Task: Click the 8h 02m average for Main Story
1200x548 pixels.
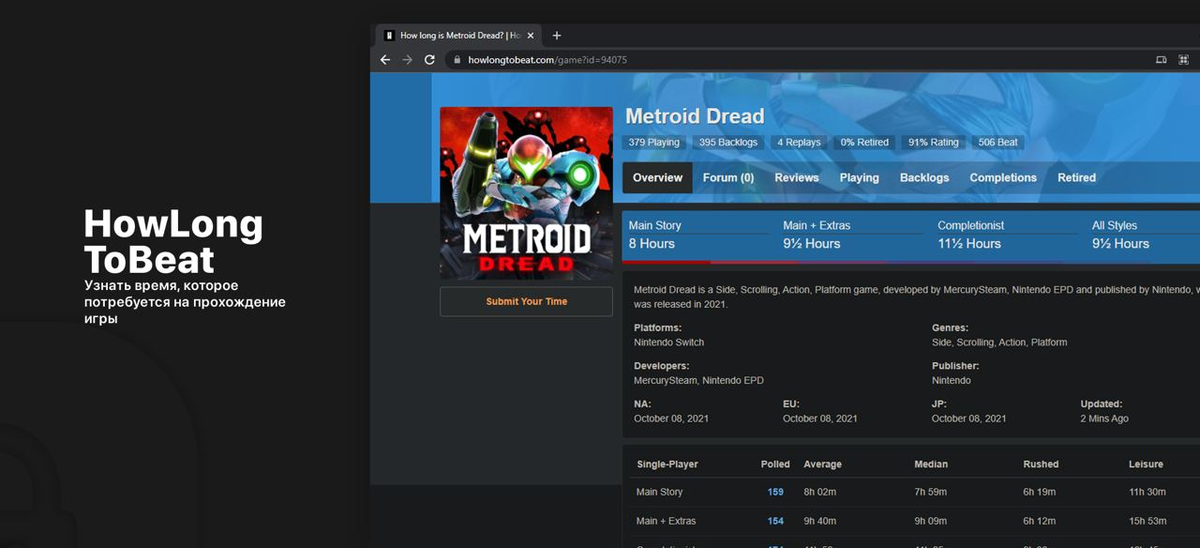Action: (x=820, y=492)
